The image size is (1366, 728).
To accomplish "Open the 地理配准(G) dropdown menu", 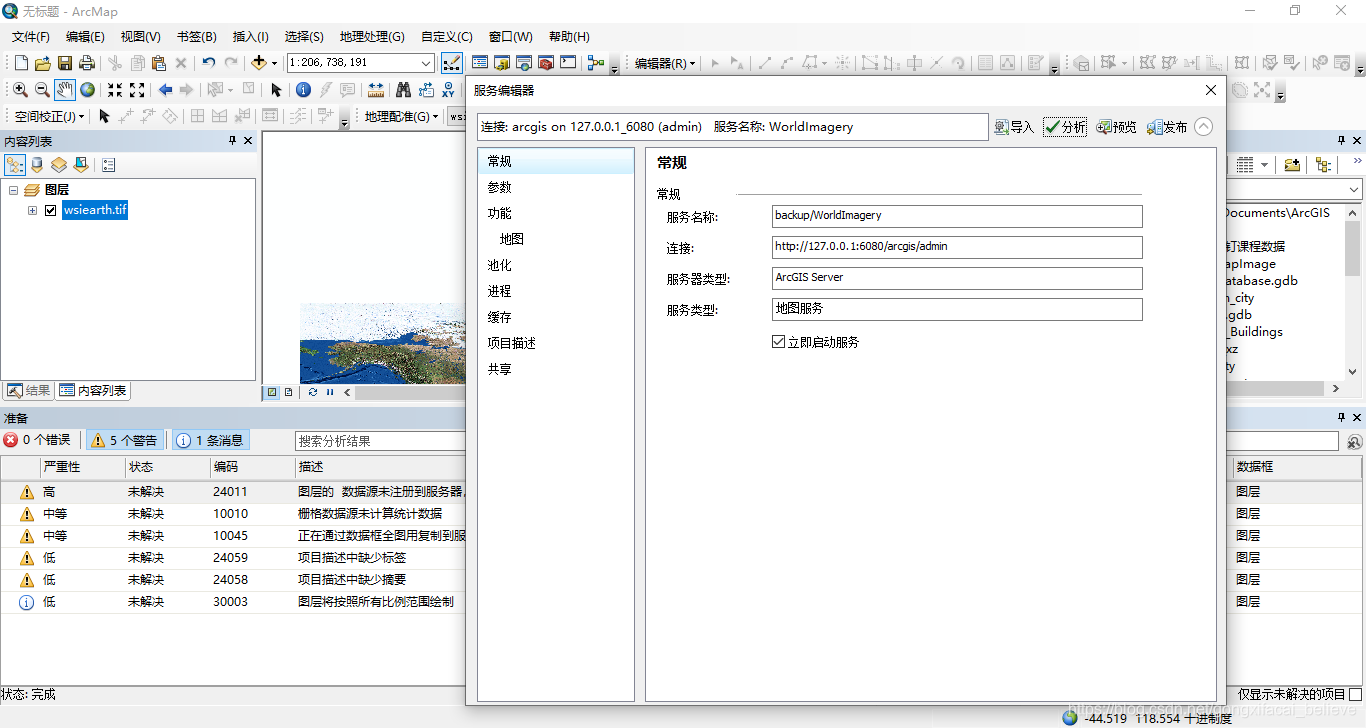I will tap(401, 116).
